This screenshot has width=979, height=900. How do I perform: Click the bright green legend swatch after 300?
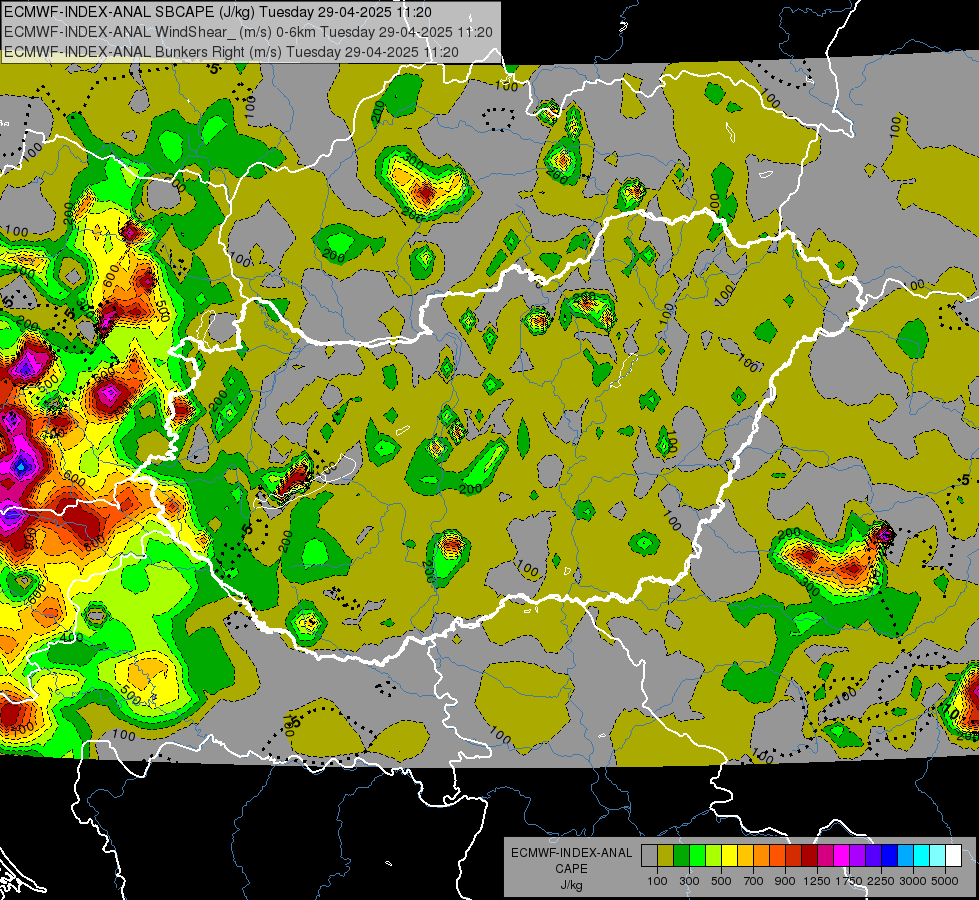pyautogui.click(x=697, y=856)
